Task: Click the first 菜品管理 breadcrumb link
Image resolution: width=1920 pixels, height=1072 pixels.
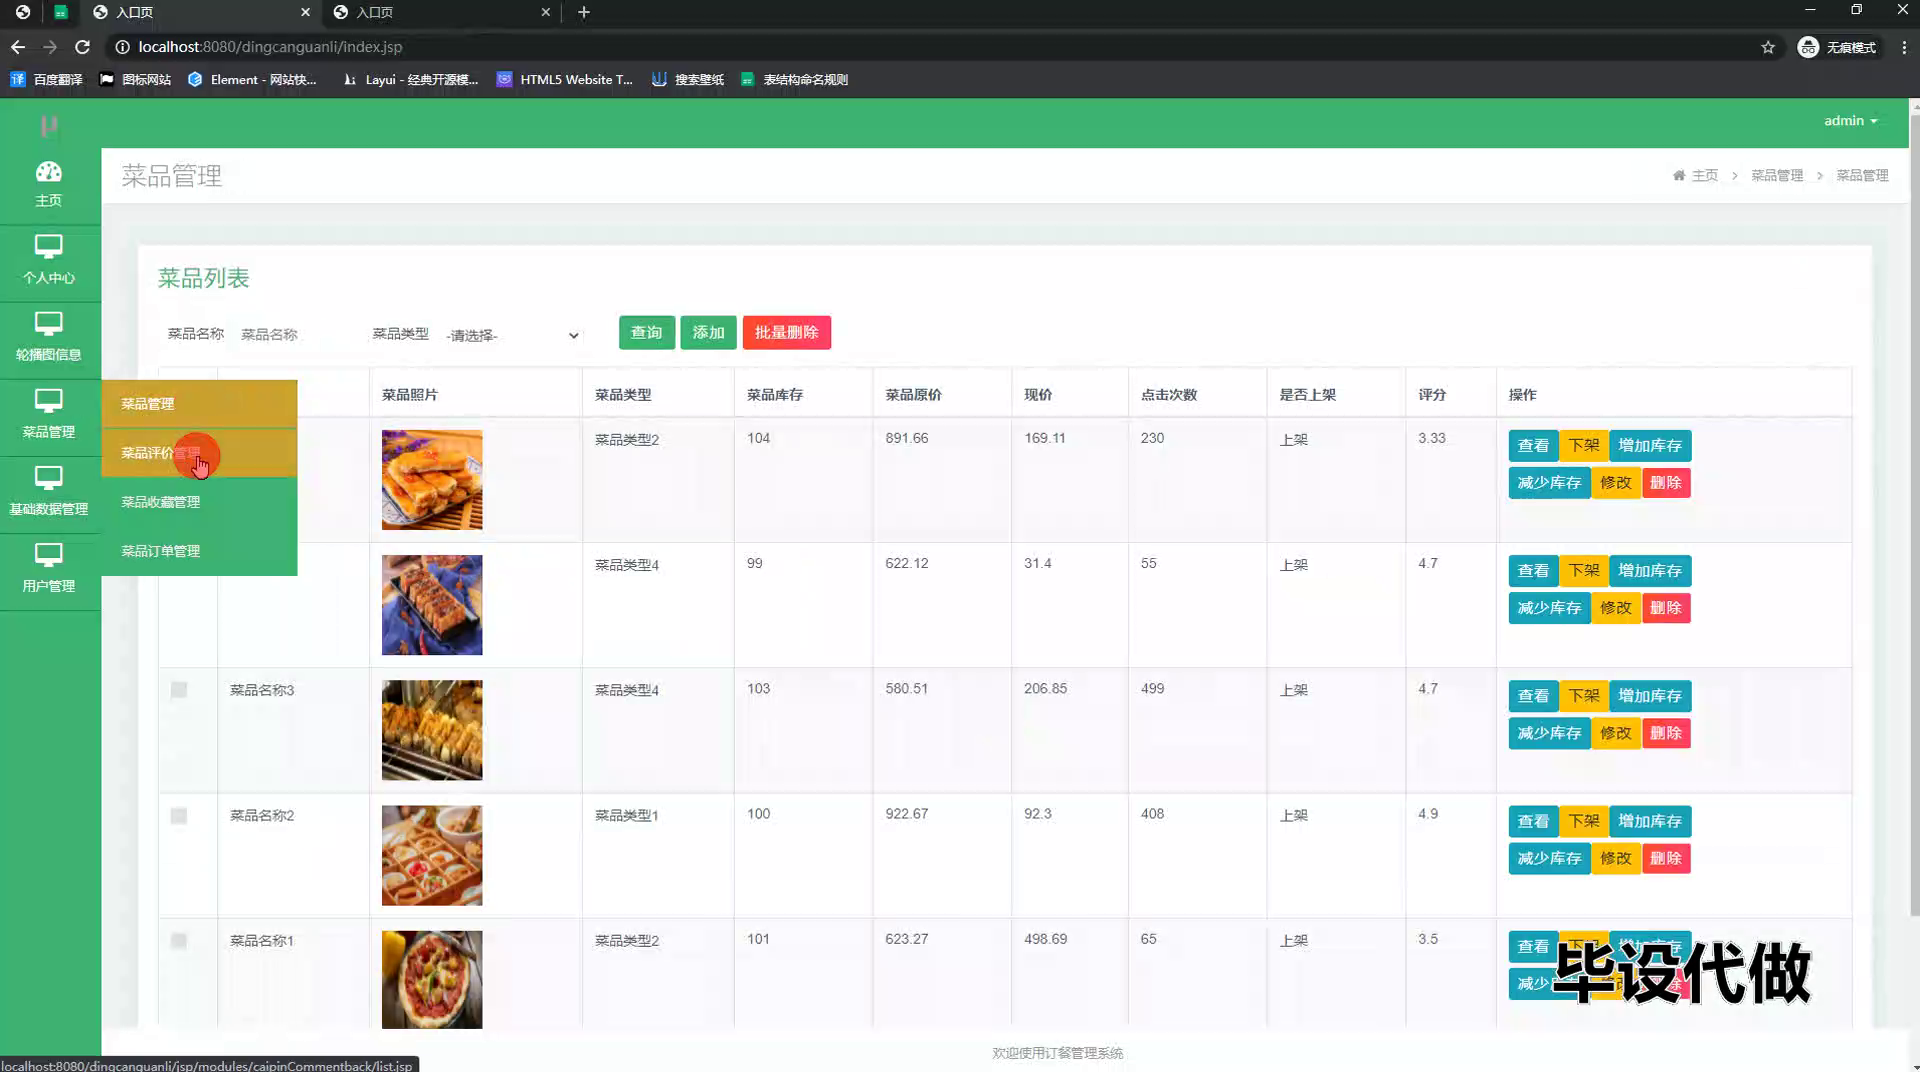Action: tap(1777, 175)
